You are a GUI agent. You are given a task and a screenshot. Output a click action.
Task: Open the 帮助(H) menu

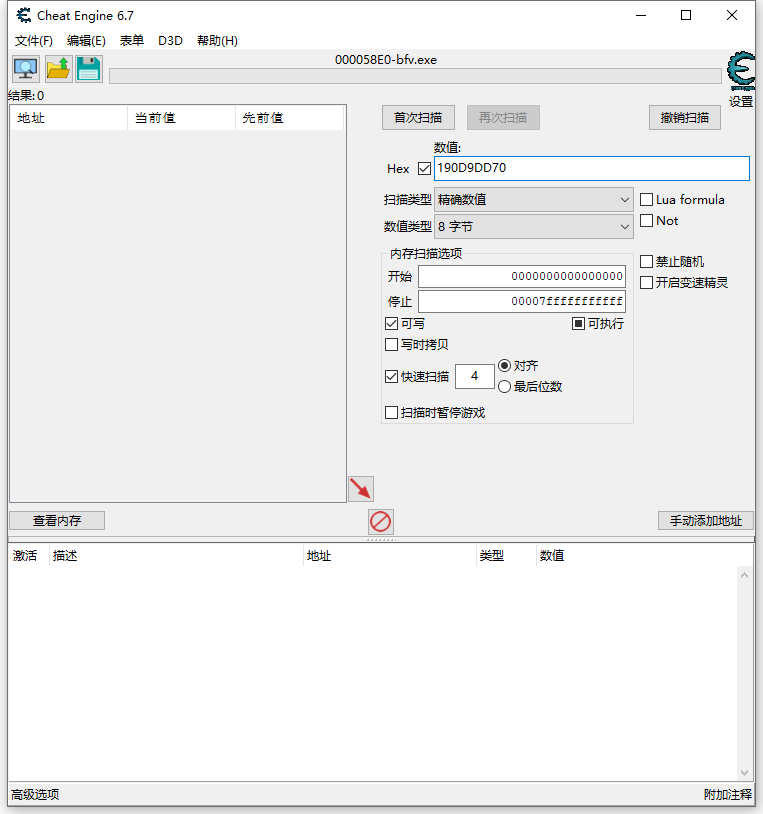(217, 41)
